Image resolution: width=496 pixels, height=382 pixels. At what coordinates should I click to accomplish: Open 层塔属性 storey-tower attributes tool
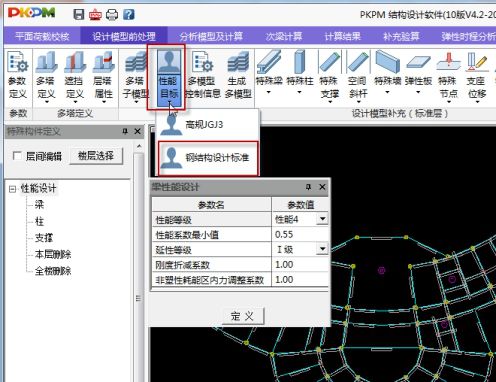[x=103, y=76]
